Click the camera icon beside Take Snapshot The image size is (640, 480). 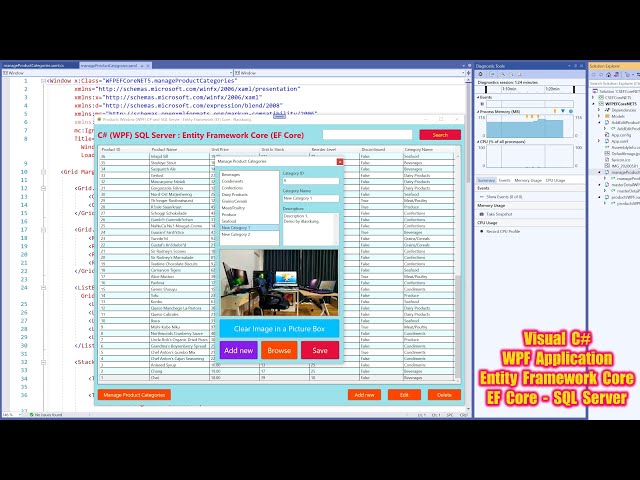(482, 214)
